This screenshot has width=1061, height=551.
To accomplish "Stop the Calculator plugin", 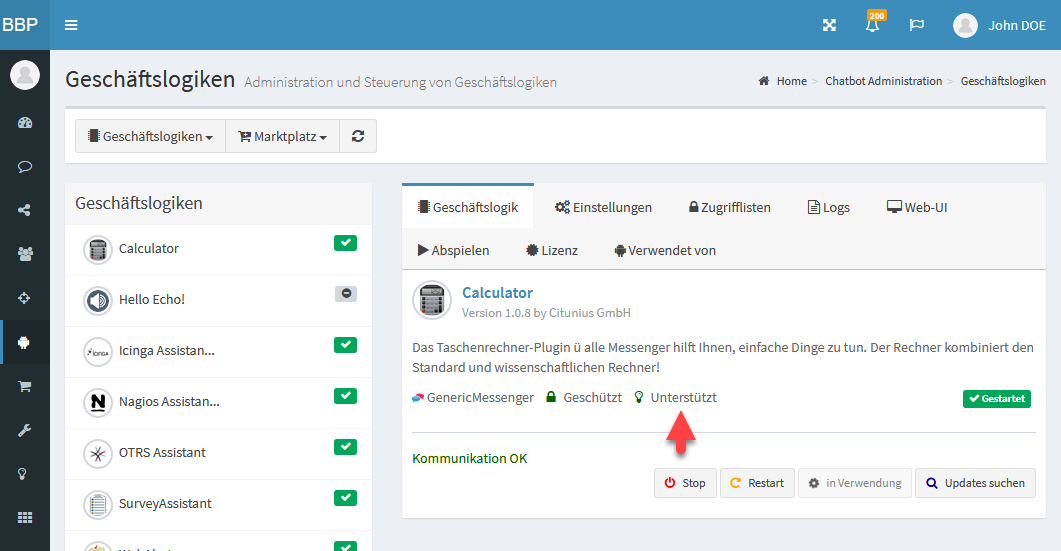I will point(685,483).
